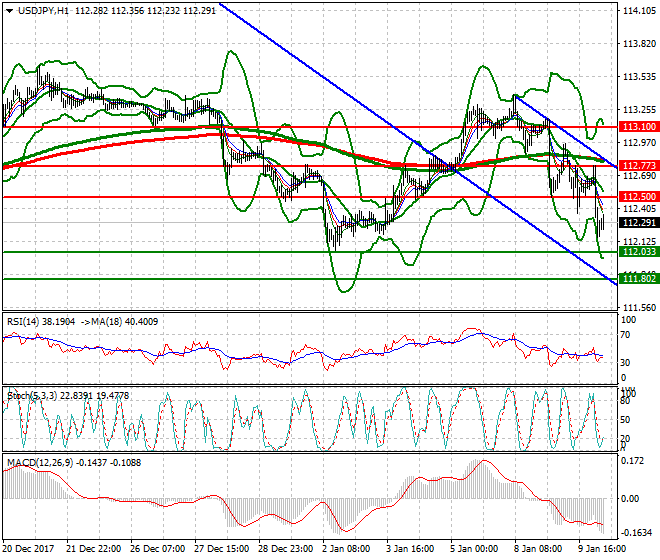
Task: Select the 5 Jan 00:00 time label
Action: pos(474,549)
